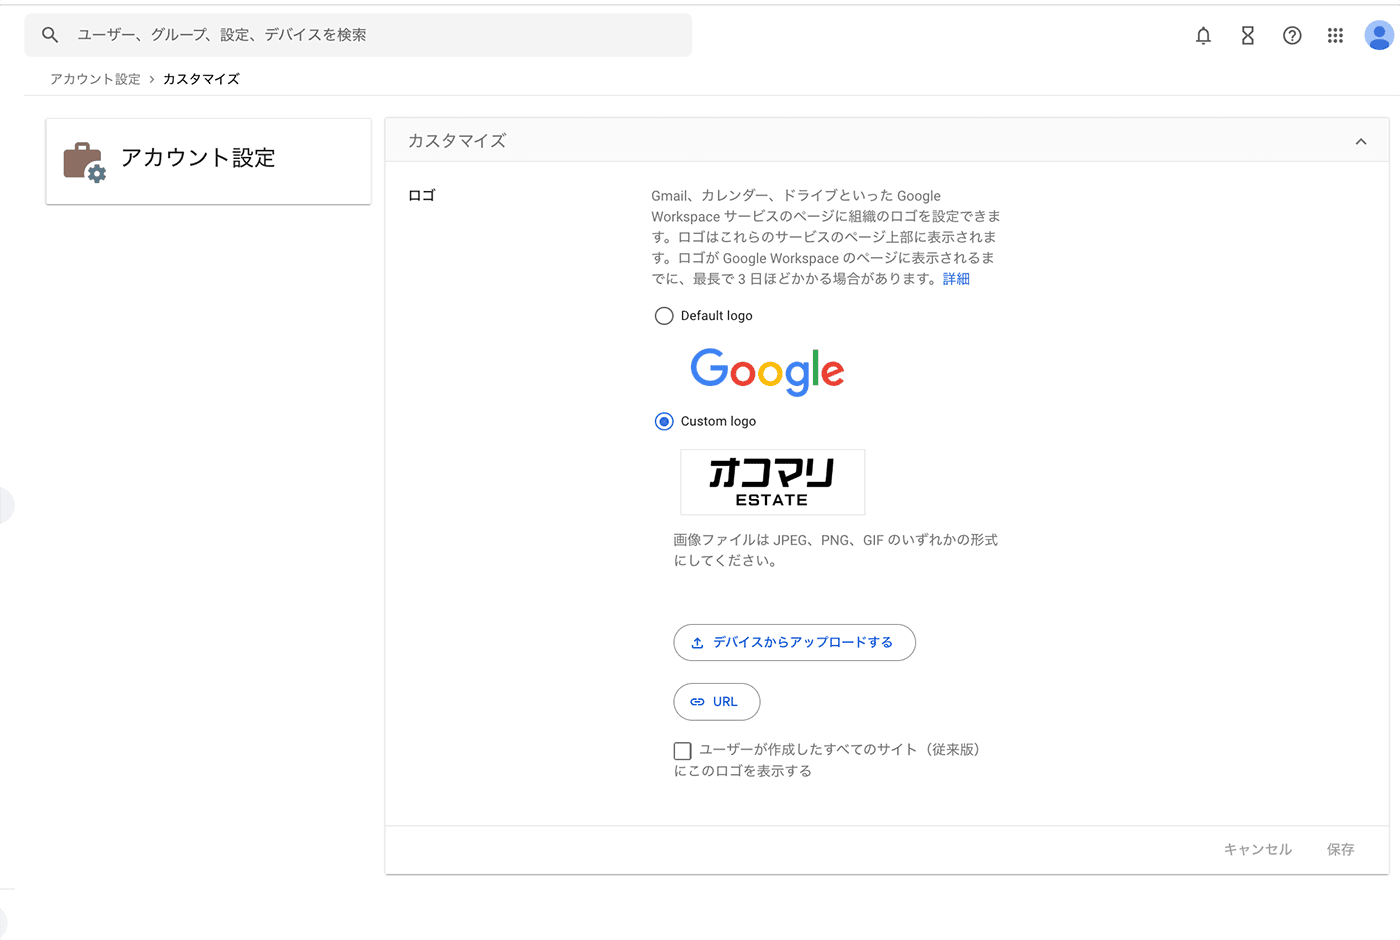Click the カスタマイズ breadcrumb item
The height and width of the screenshot is (940, 1400).
point(201,79)
